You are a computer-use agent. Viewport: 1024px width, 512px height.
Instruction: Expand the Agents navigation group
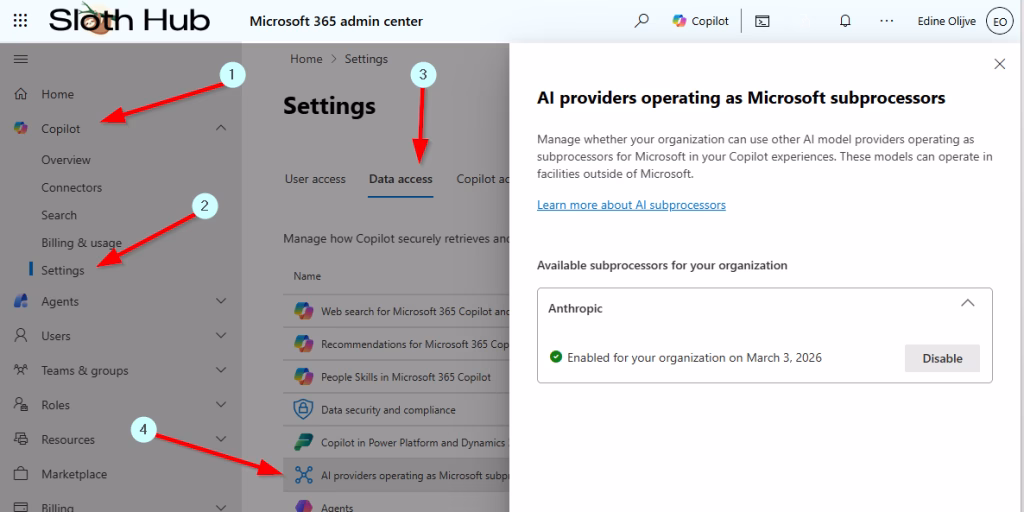[x=221, y=301]
